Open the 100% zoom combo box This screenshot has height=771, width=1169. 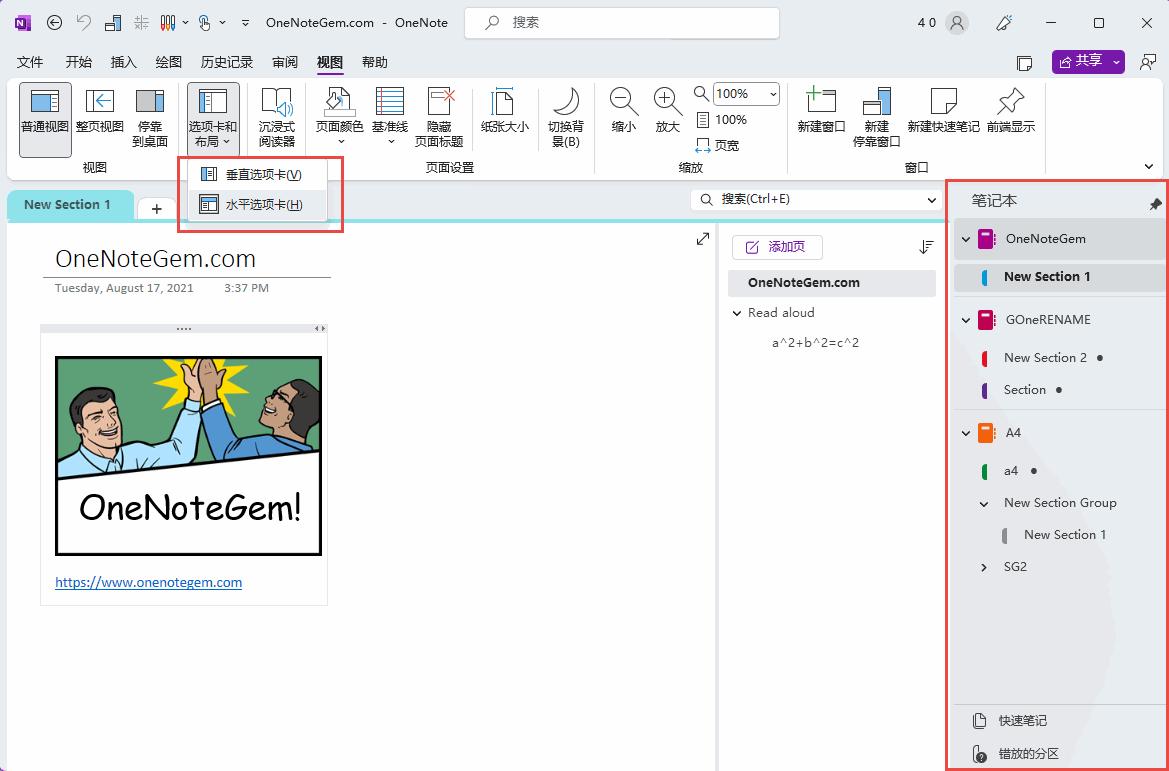[746, 94]
